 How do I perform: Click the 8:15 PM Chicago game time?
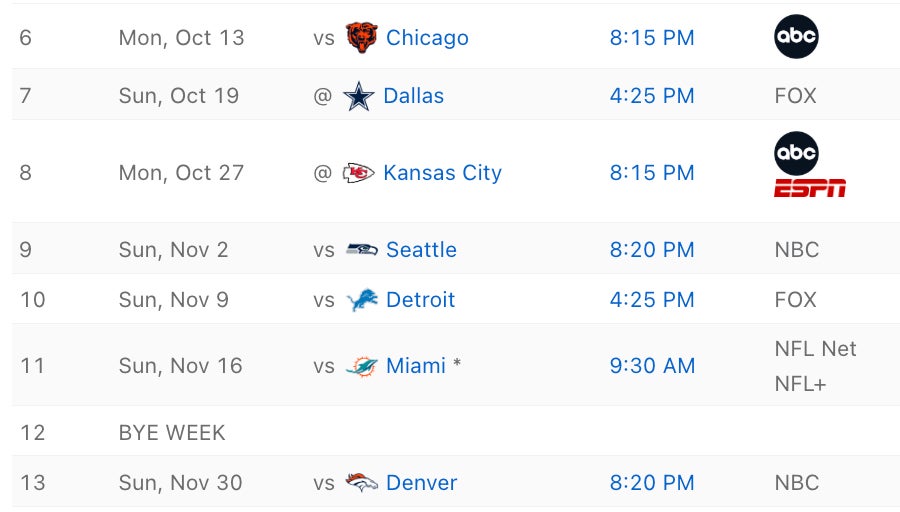click(x=652, y=38)
